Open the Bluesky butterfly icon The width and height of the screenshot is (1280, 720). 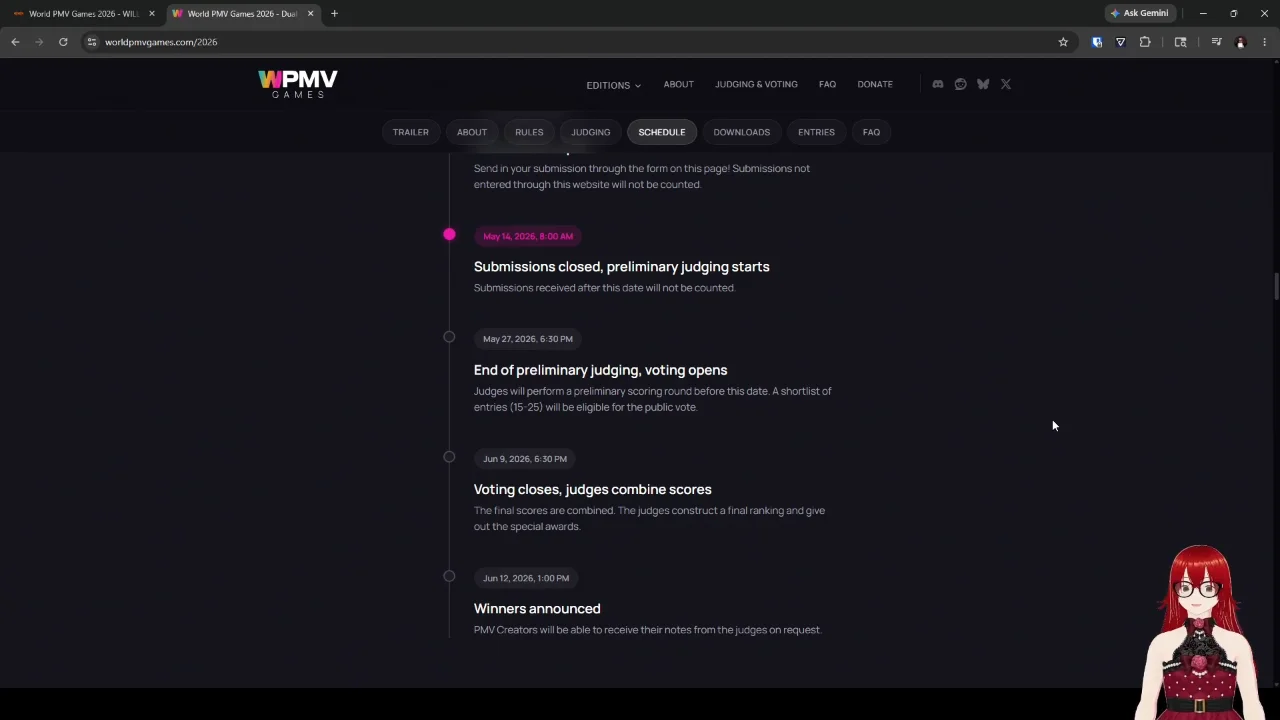(983, 84)
